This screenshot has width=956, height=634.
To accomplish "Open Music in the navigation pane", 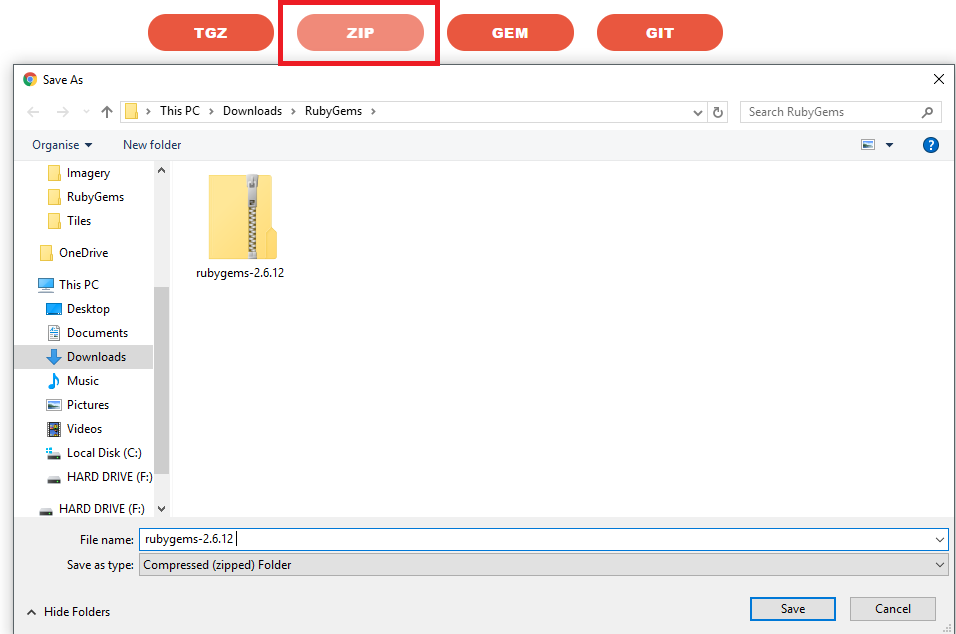I will click(x=83, y=381).
